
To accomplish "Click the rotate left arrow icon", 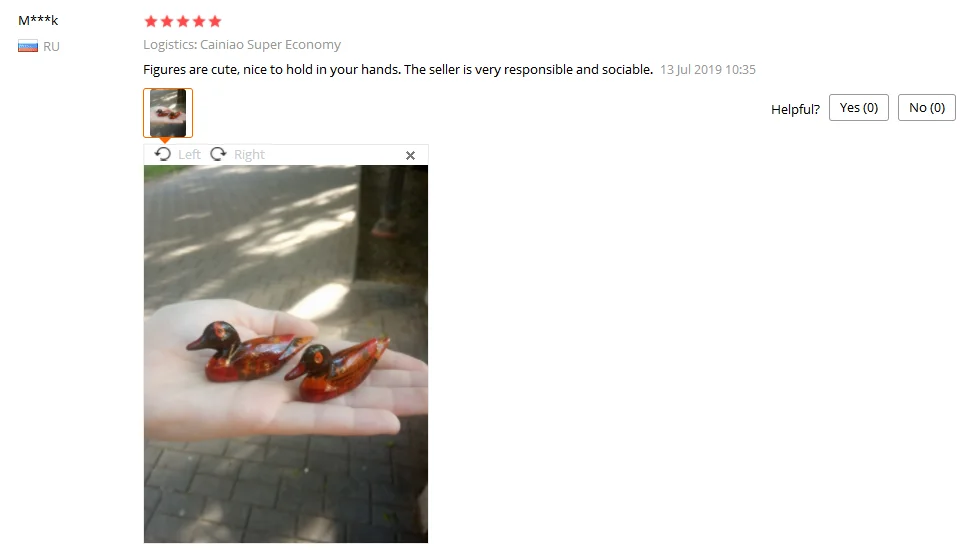I will pos(163,154).
